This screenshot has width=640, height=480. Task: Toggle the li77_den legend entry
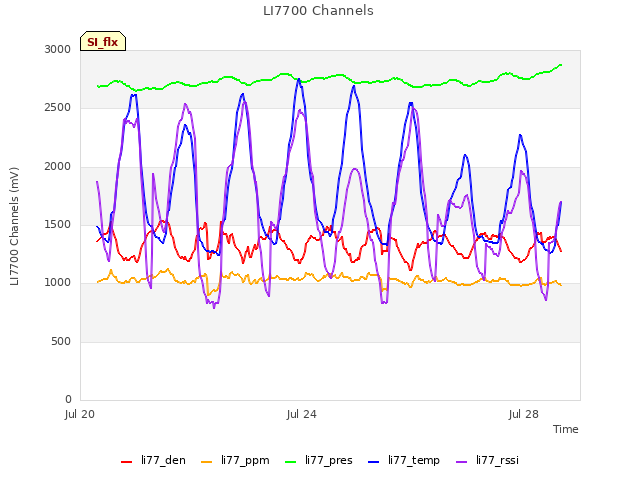[x=153, y=460]
